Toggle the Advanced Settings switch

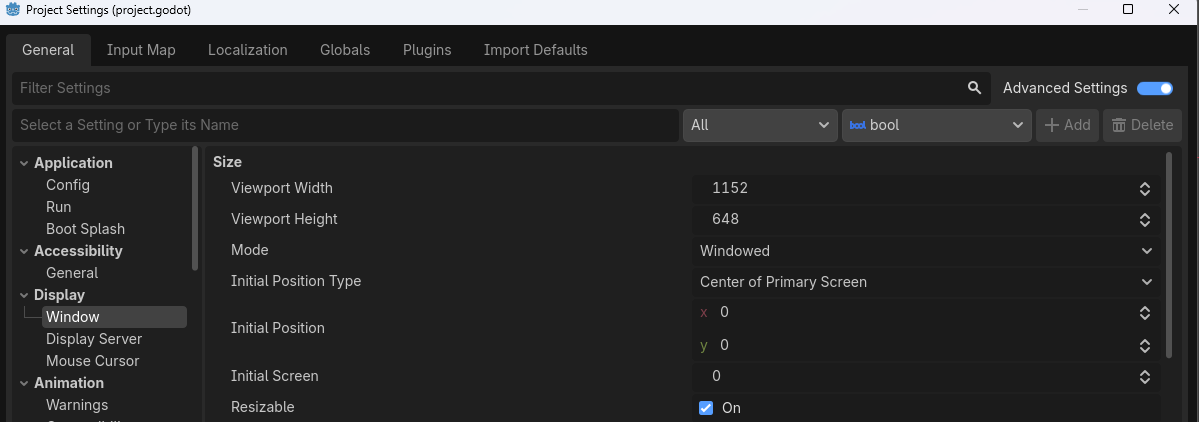[x=1155, y=88]
